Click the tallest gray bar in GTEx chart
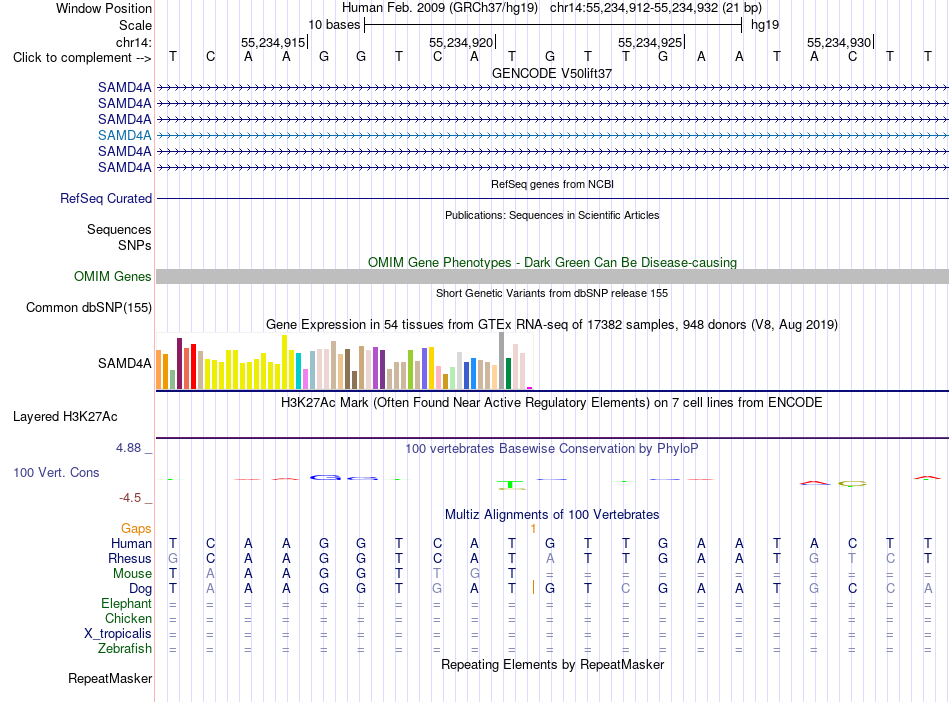This screenshot has height=702, width=950. (502, 360)
